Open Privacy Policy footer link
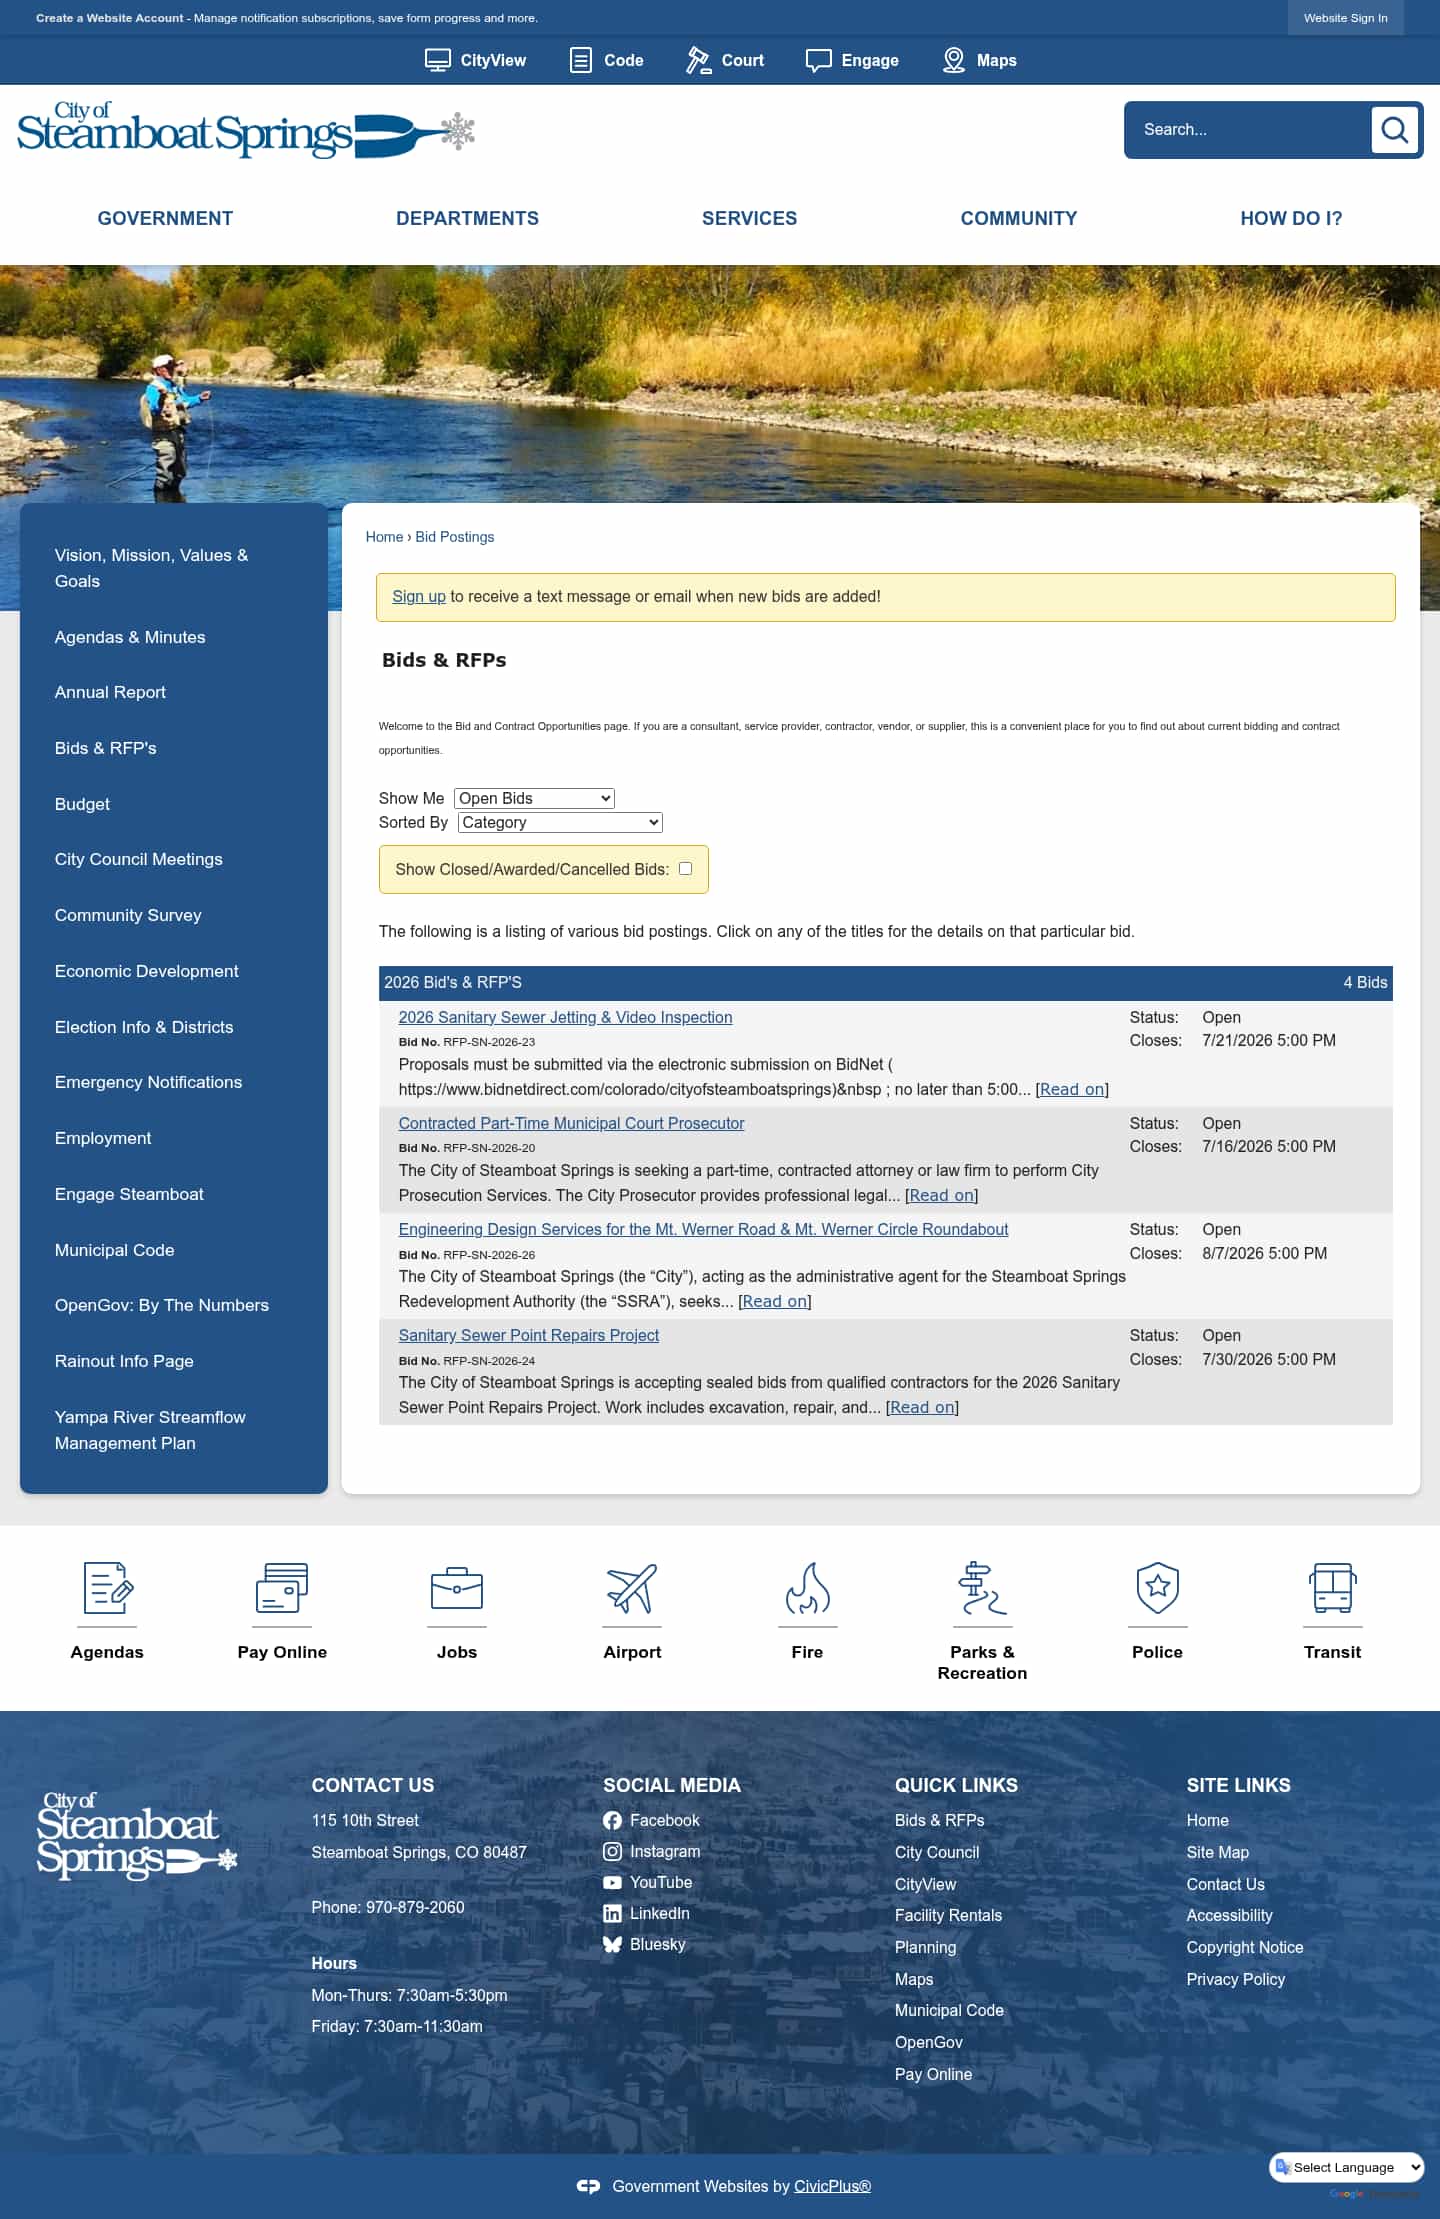 click(x=1235, y=1979)
